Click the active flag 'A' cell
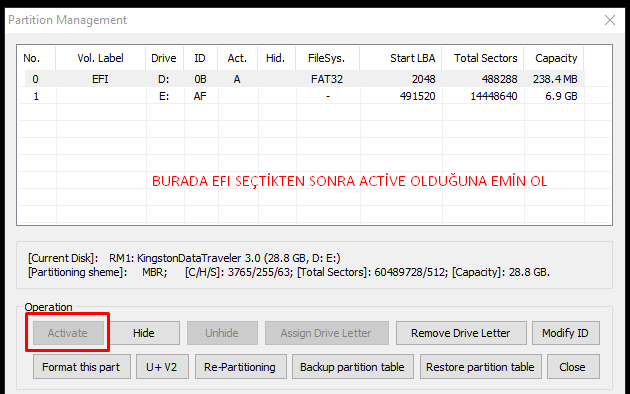 tap(237, 79)
